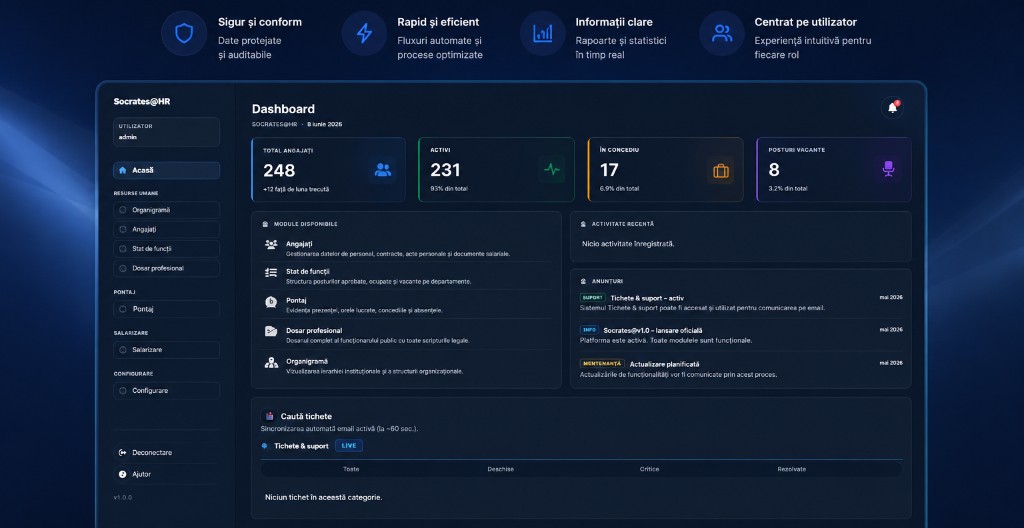Click the icon beside Caută tichete heading
Viewport: 1024px width, 528px height.
coord(269,416)
